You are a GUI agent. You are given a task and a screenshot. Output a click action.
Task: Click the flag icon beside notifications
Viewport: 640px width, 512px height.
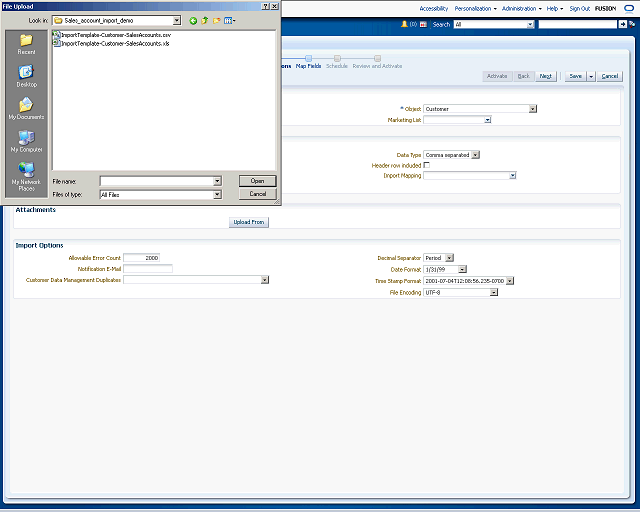pyautogui.click(x=423, y=24)
